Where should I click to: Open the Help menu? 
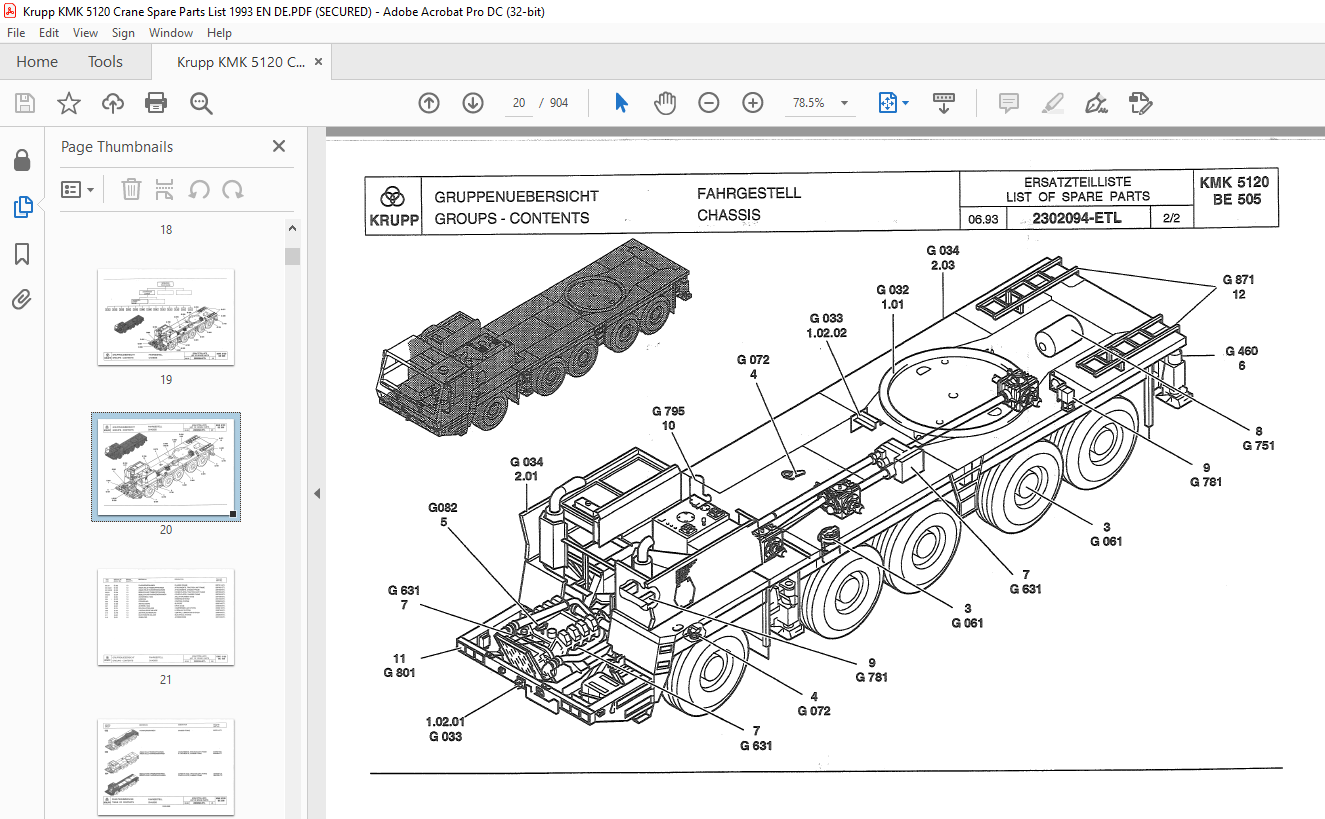point(219,32)
